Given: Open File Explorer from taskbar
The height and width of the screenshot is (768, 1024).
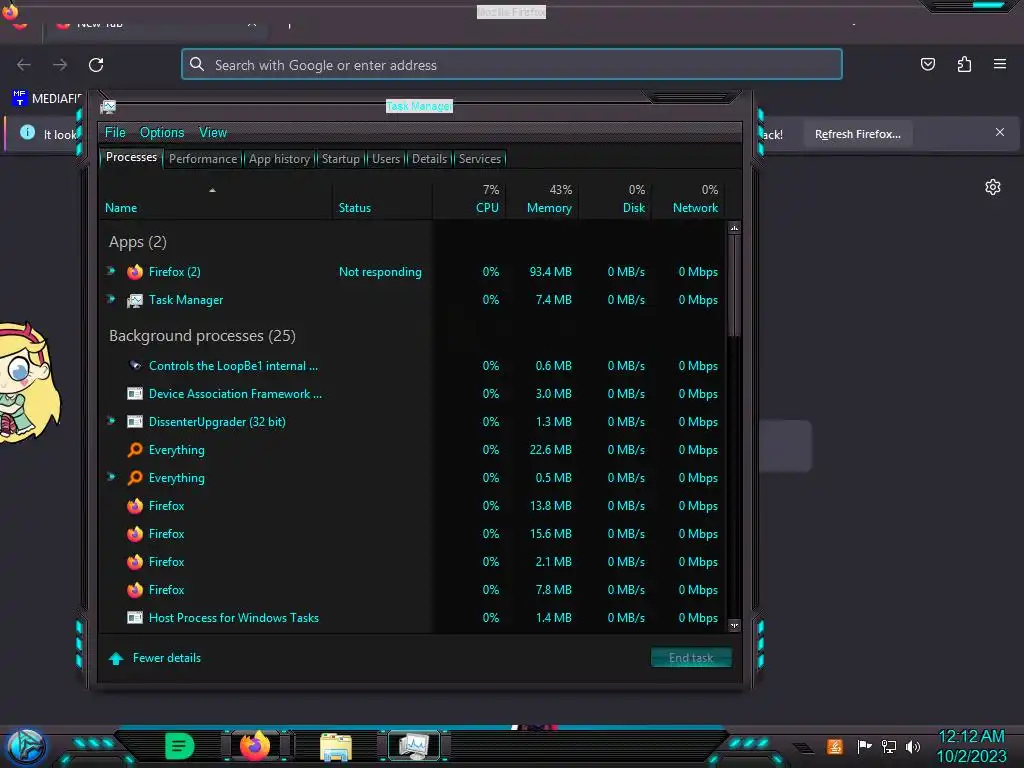Looking at the screenshot, I should pyautogui.click(x=336, y=747).
